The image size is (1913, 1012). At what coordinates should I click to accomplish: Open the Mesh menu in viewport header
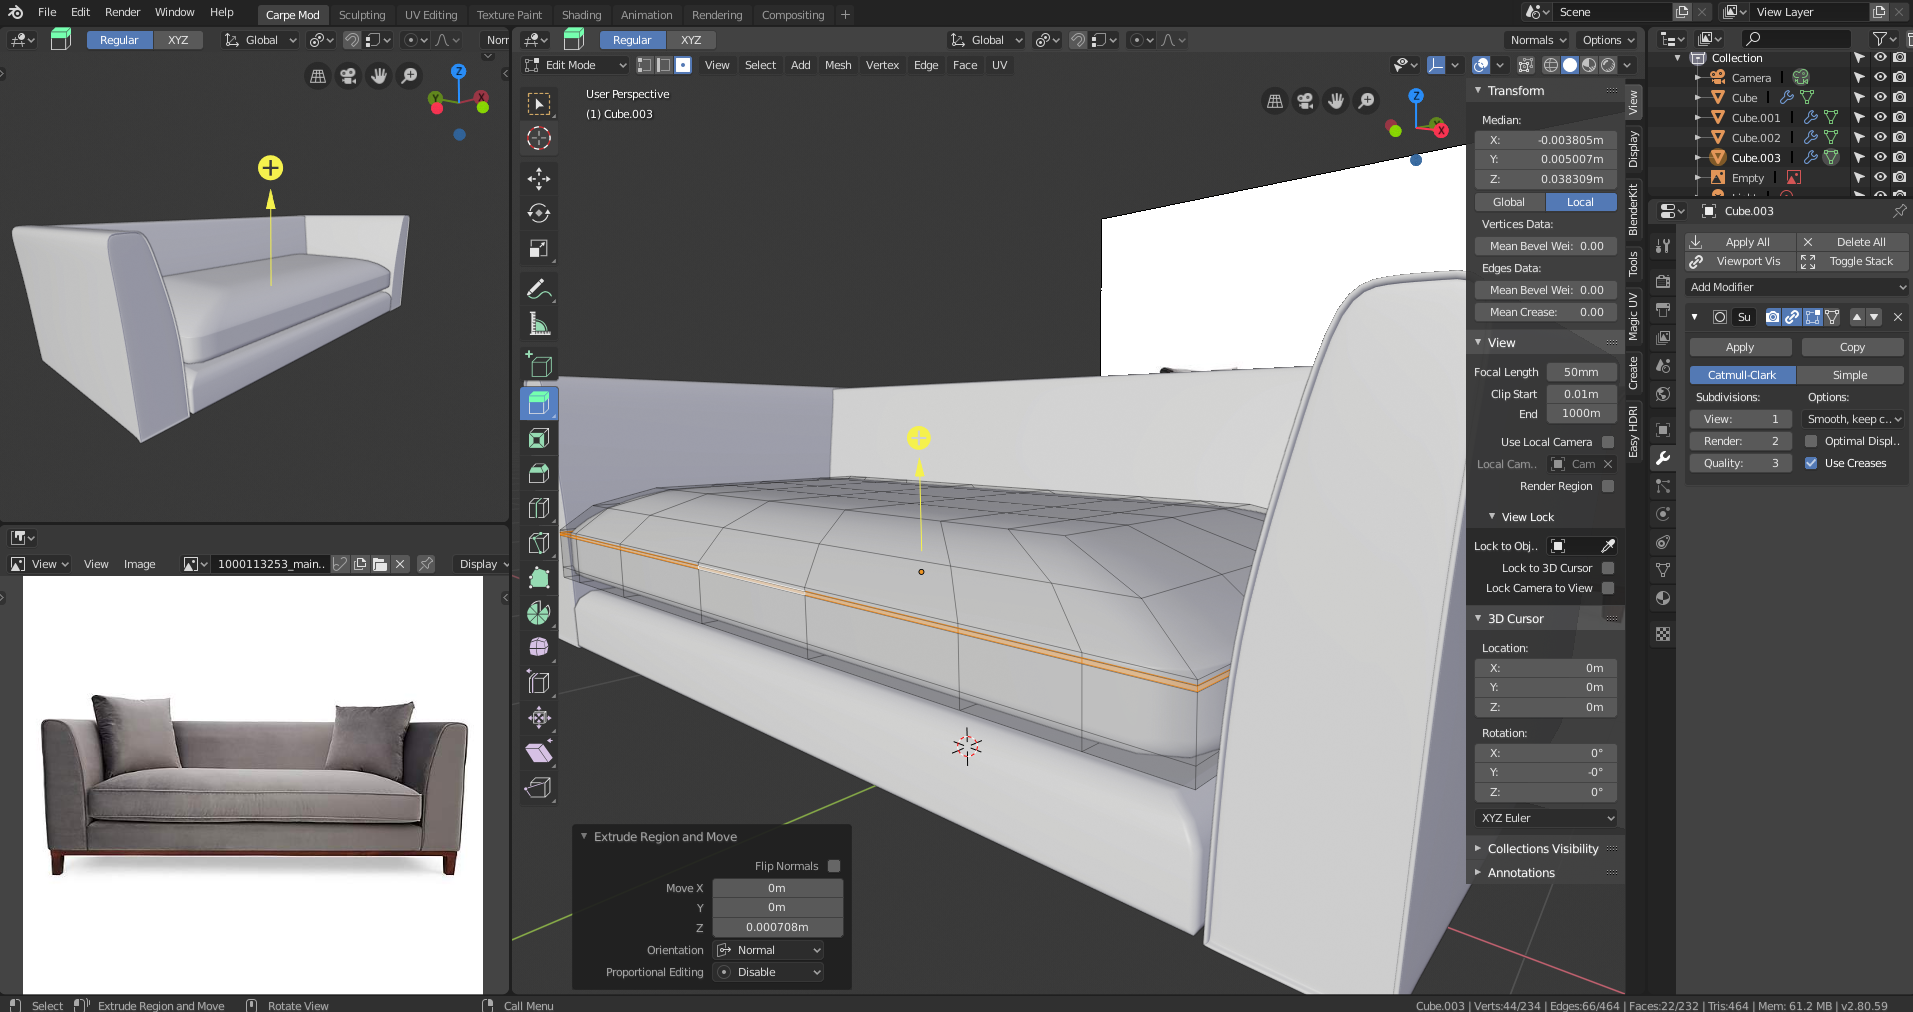click(838, 65)
